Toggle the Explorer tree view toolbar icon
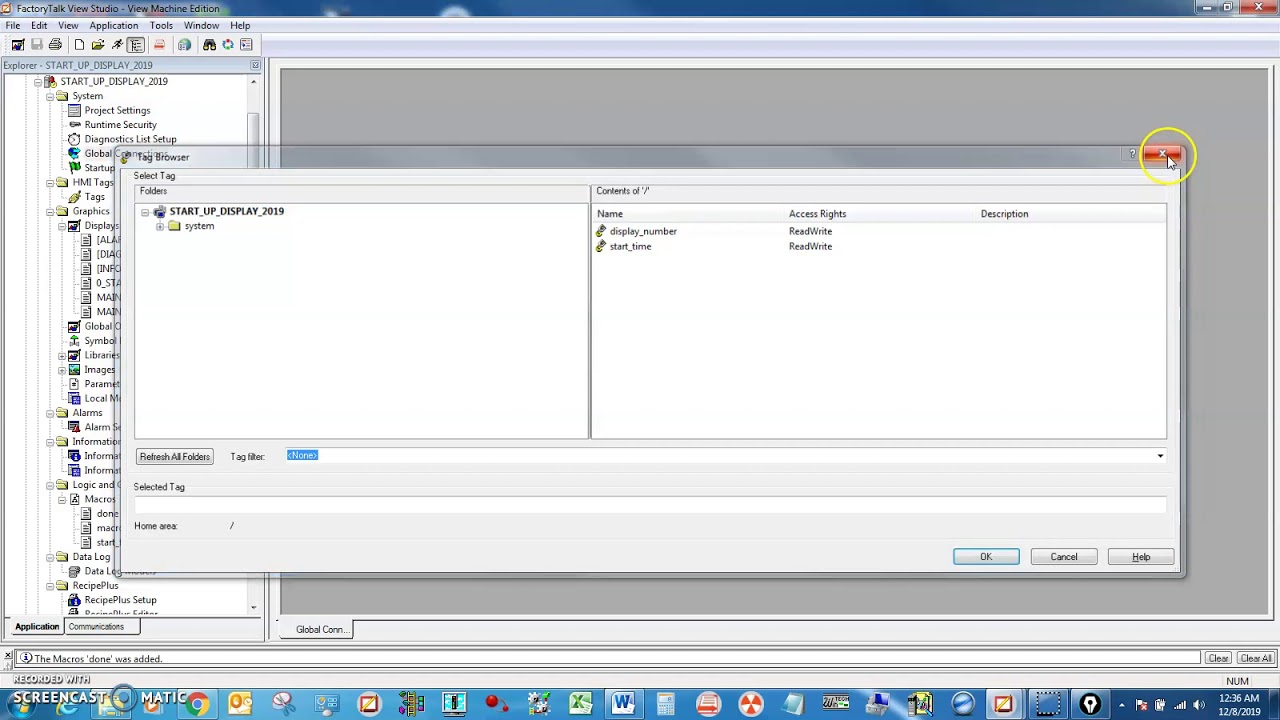 (136, 44)
